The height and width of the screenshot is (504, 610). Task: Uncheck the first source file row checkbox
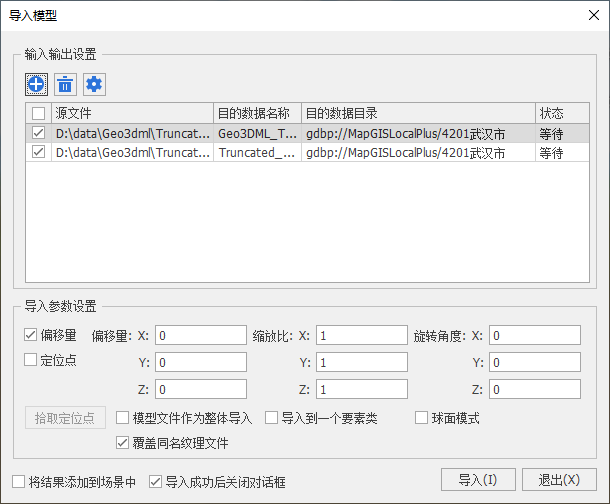(38, 132)
